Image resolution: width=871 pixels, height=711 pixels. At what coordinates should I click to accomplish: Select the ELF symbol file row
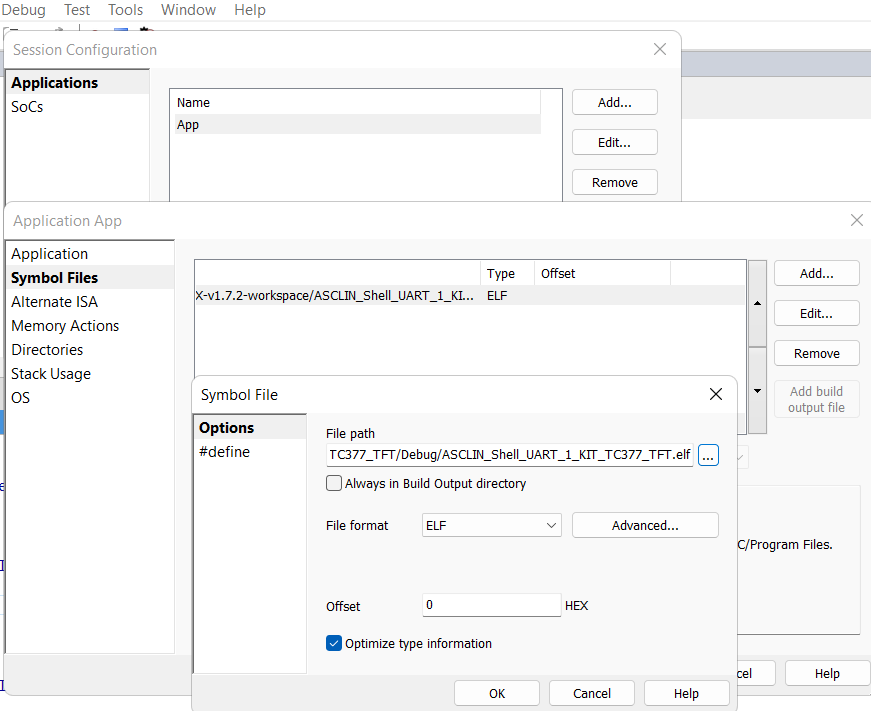coord(400,295)
